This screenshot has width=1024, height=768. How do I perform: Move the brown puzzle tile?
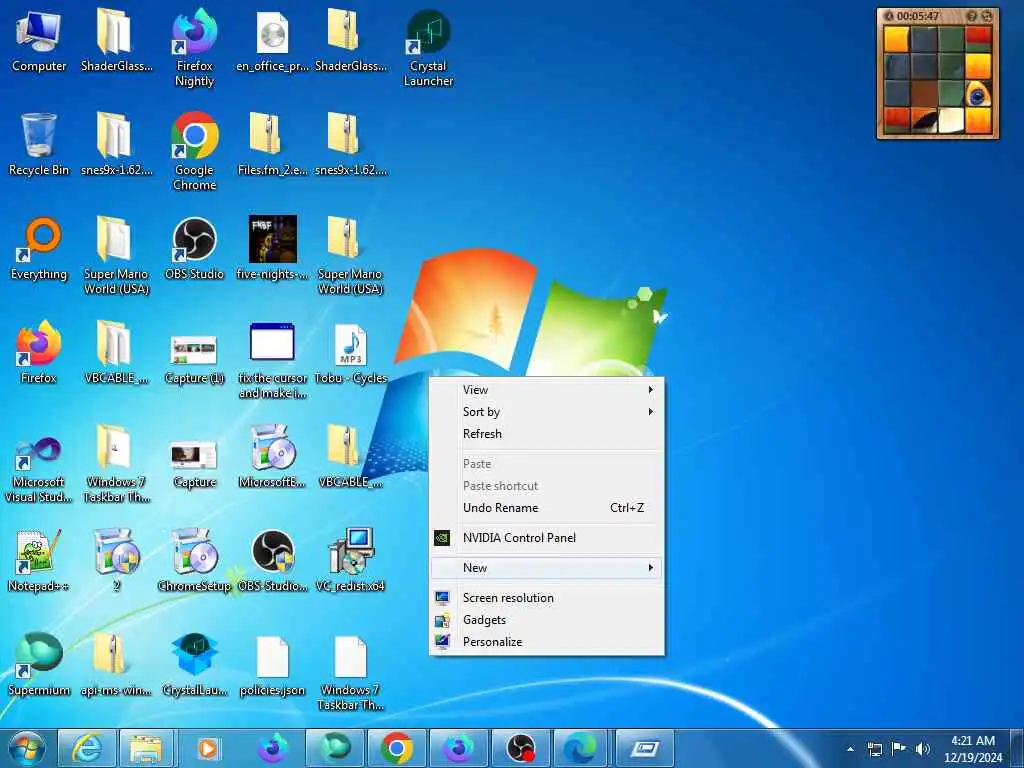click(924, 93)
